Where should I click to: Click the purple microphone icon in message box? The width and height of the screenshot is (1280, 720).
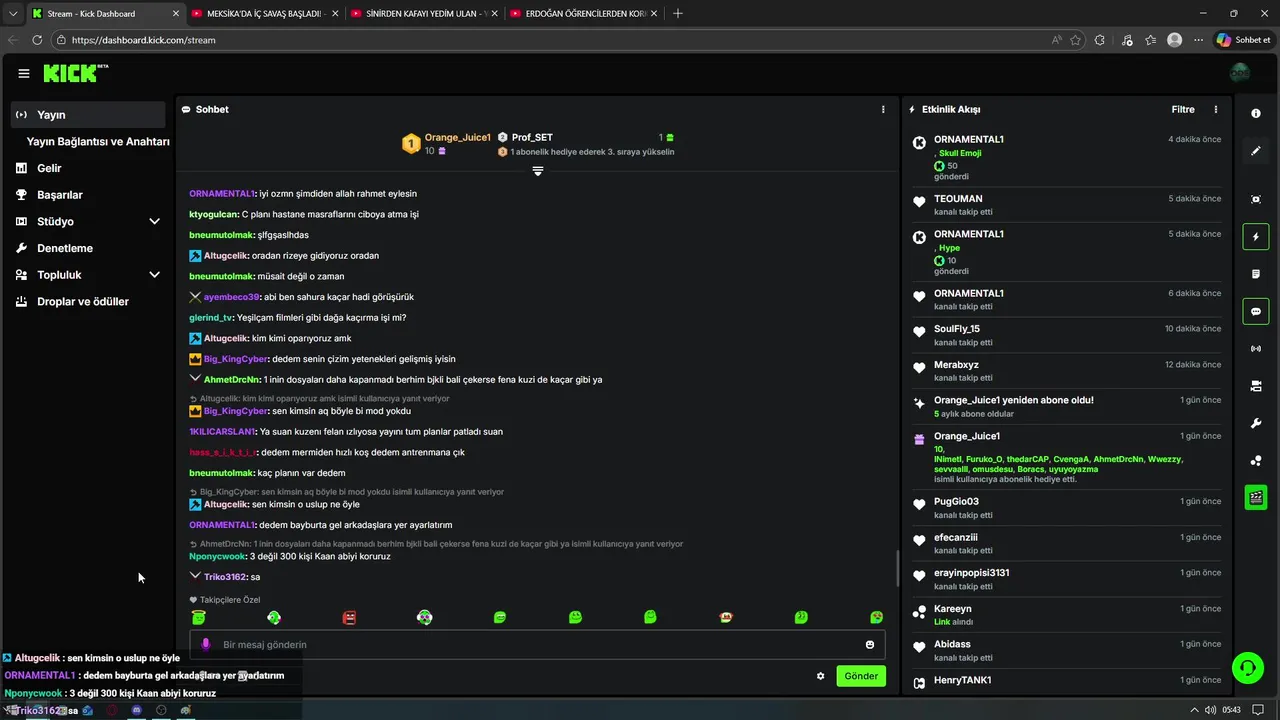(x=206, y=645)
